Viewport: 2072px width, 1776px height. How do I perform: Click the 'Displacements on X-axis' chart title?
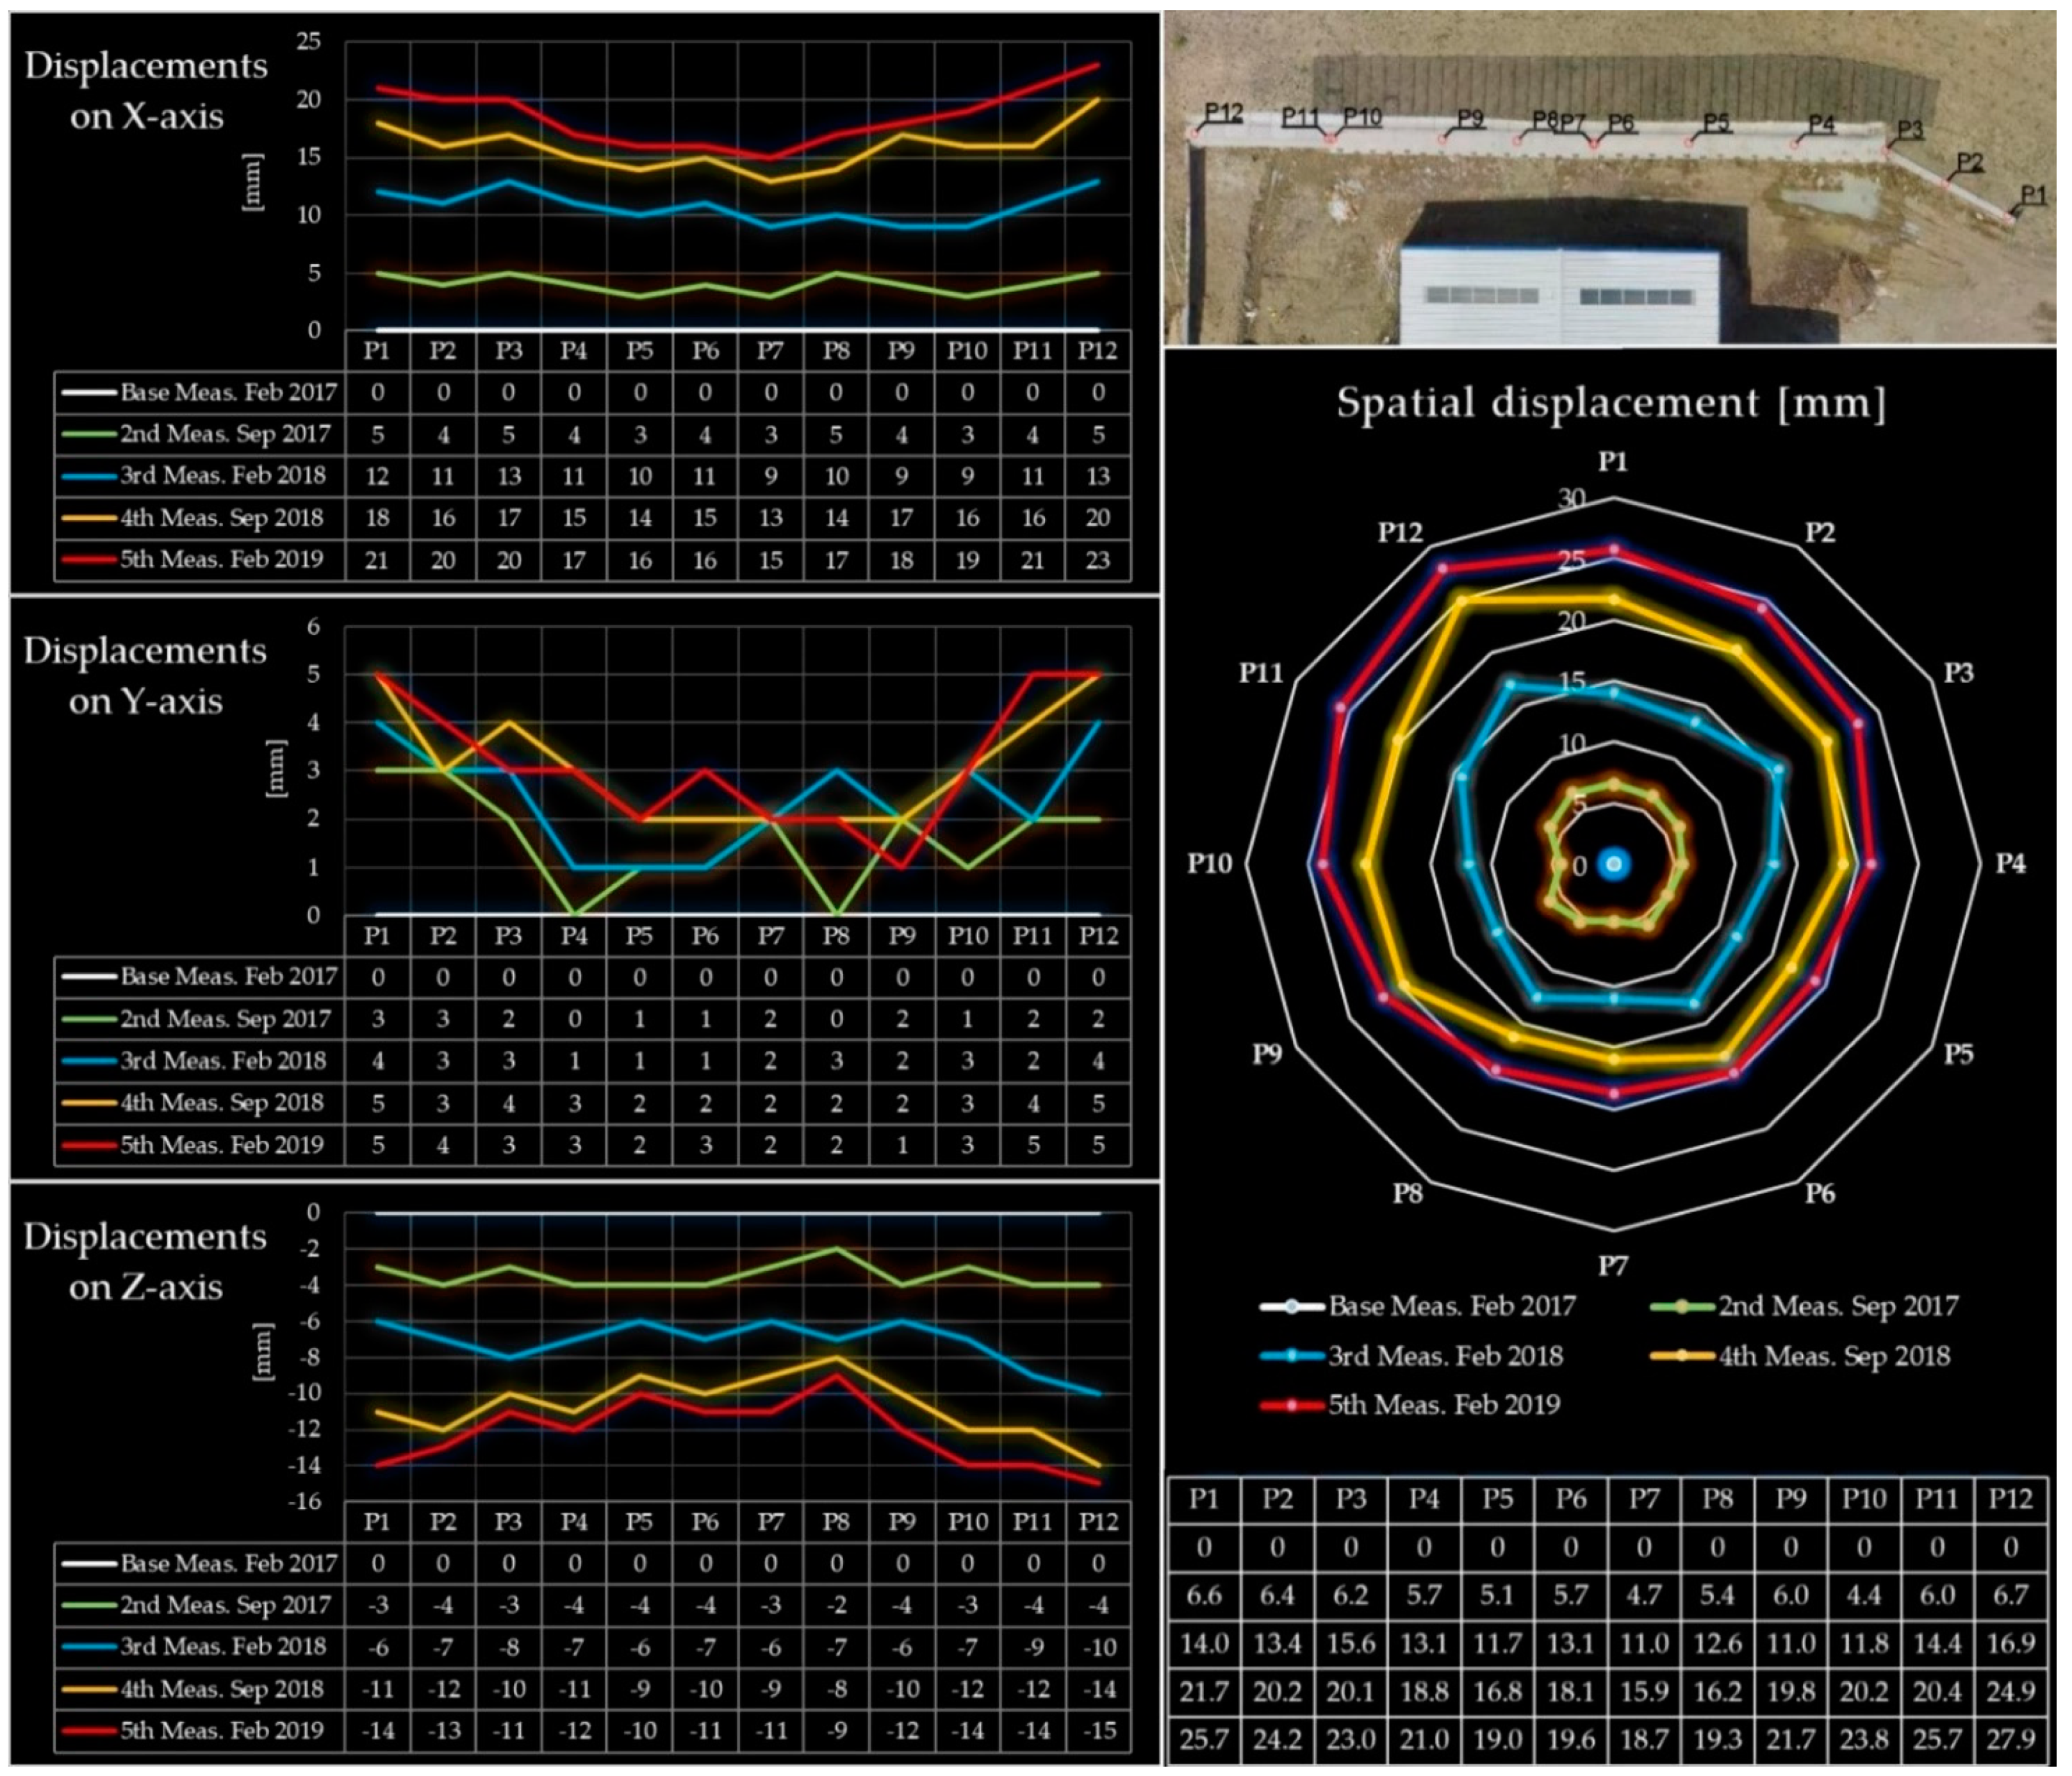(146, 91)
